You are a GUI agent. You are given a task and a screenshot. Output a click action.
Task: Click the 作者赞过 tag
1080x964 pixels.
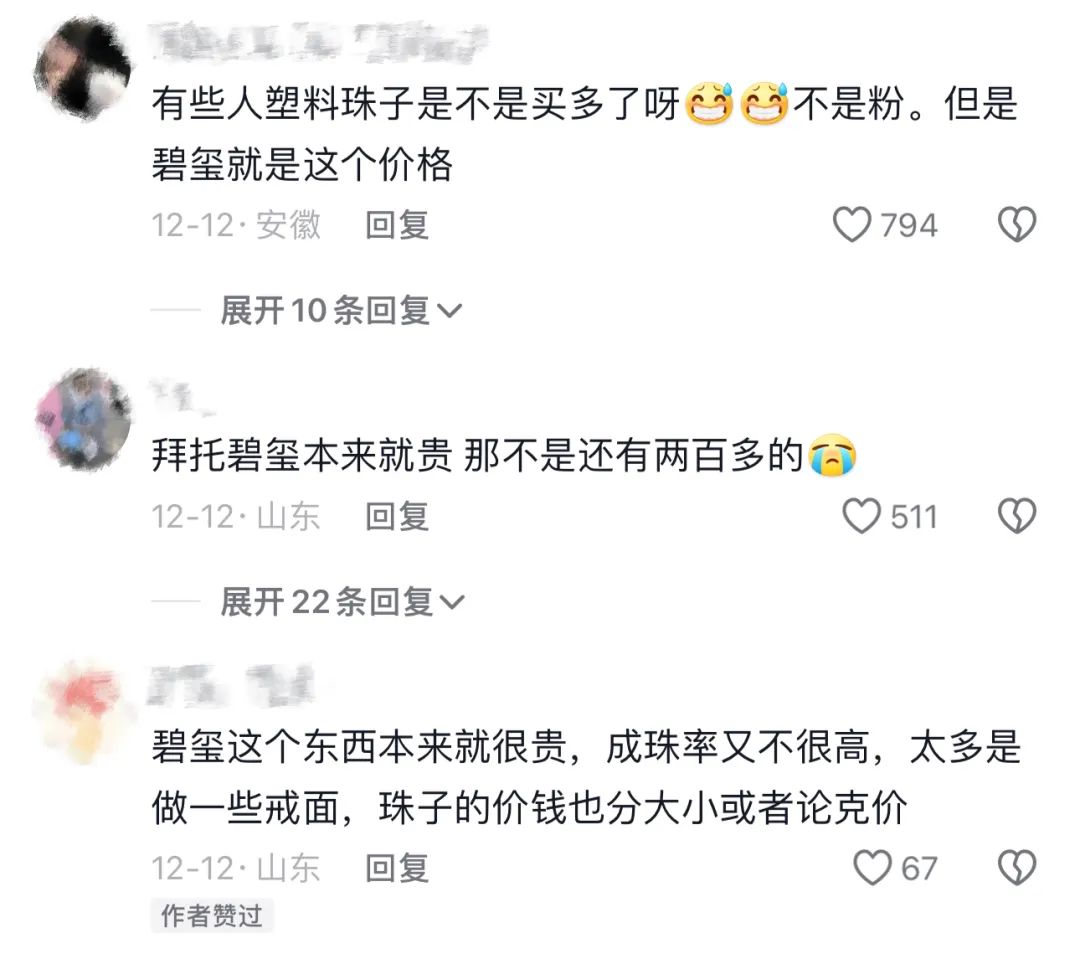(x=212, y=916)
